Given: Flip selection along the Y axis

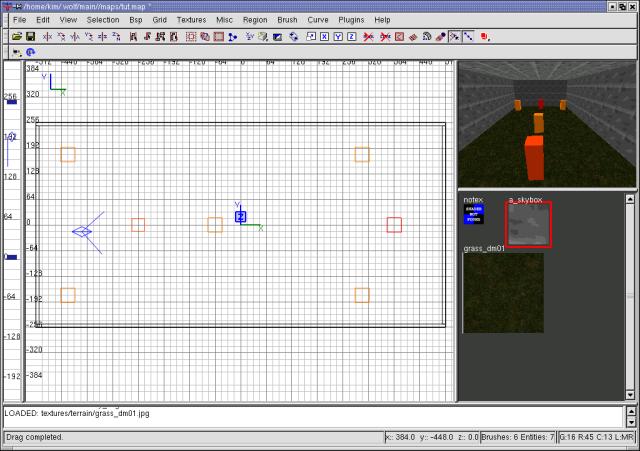Looking at the screenshot, I should [75, 37].
